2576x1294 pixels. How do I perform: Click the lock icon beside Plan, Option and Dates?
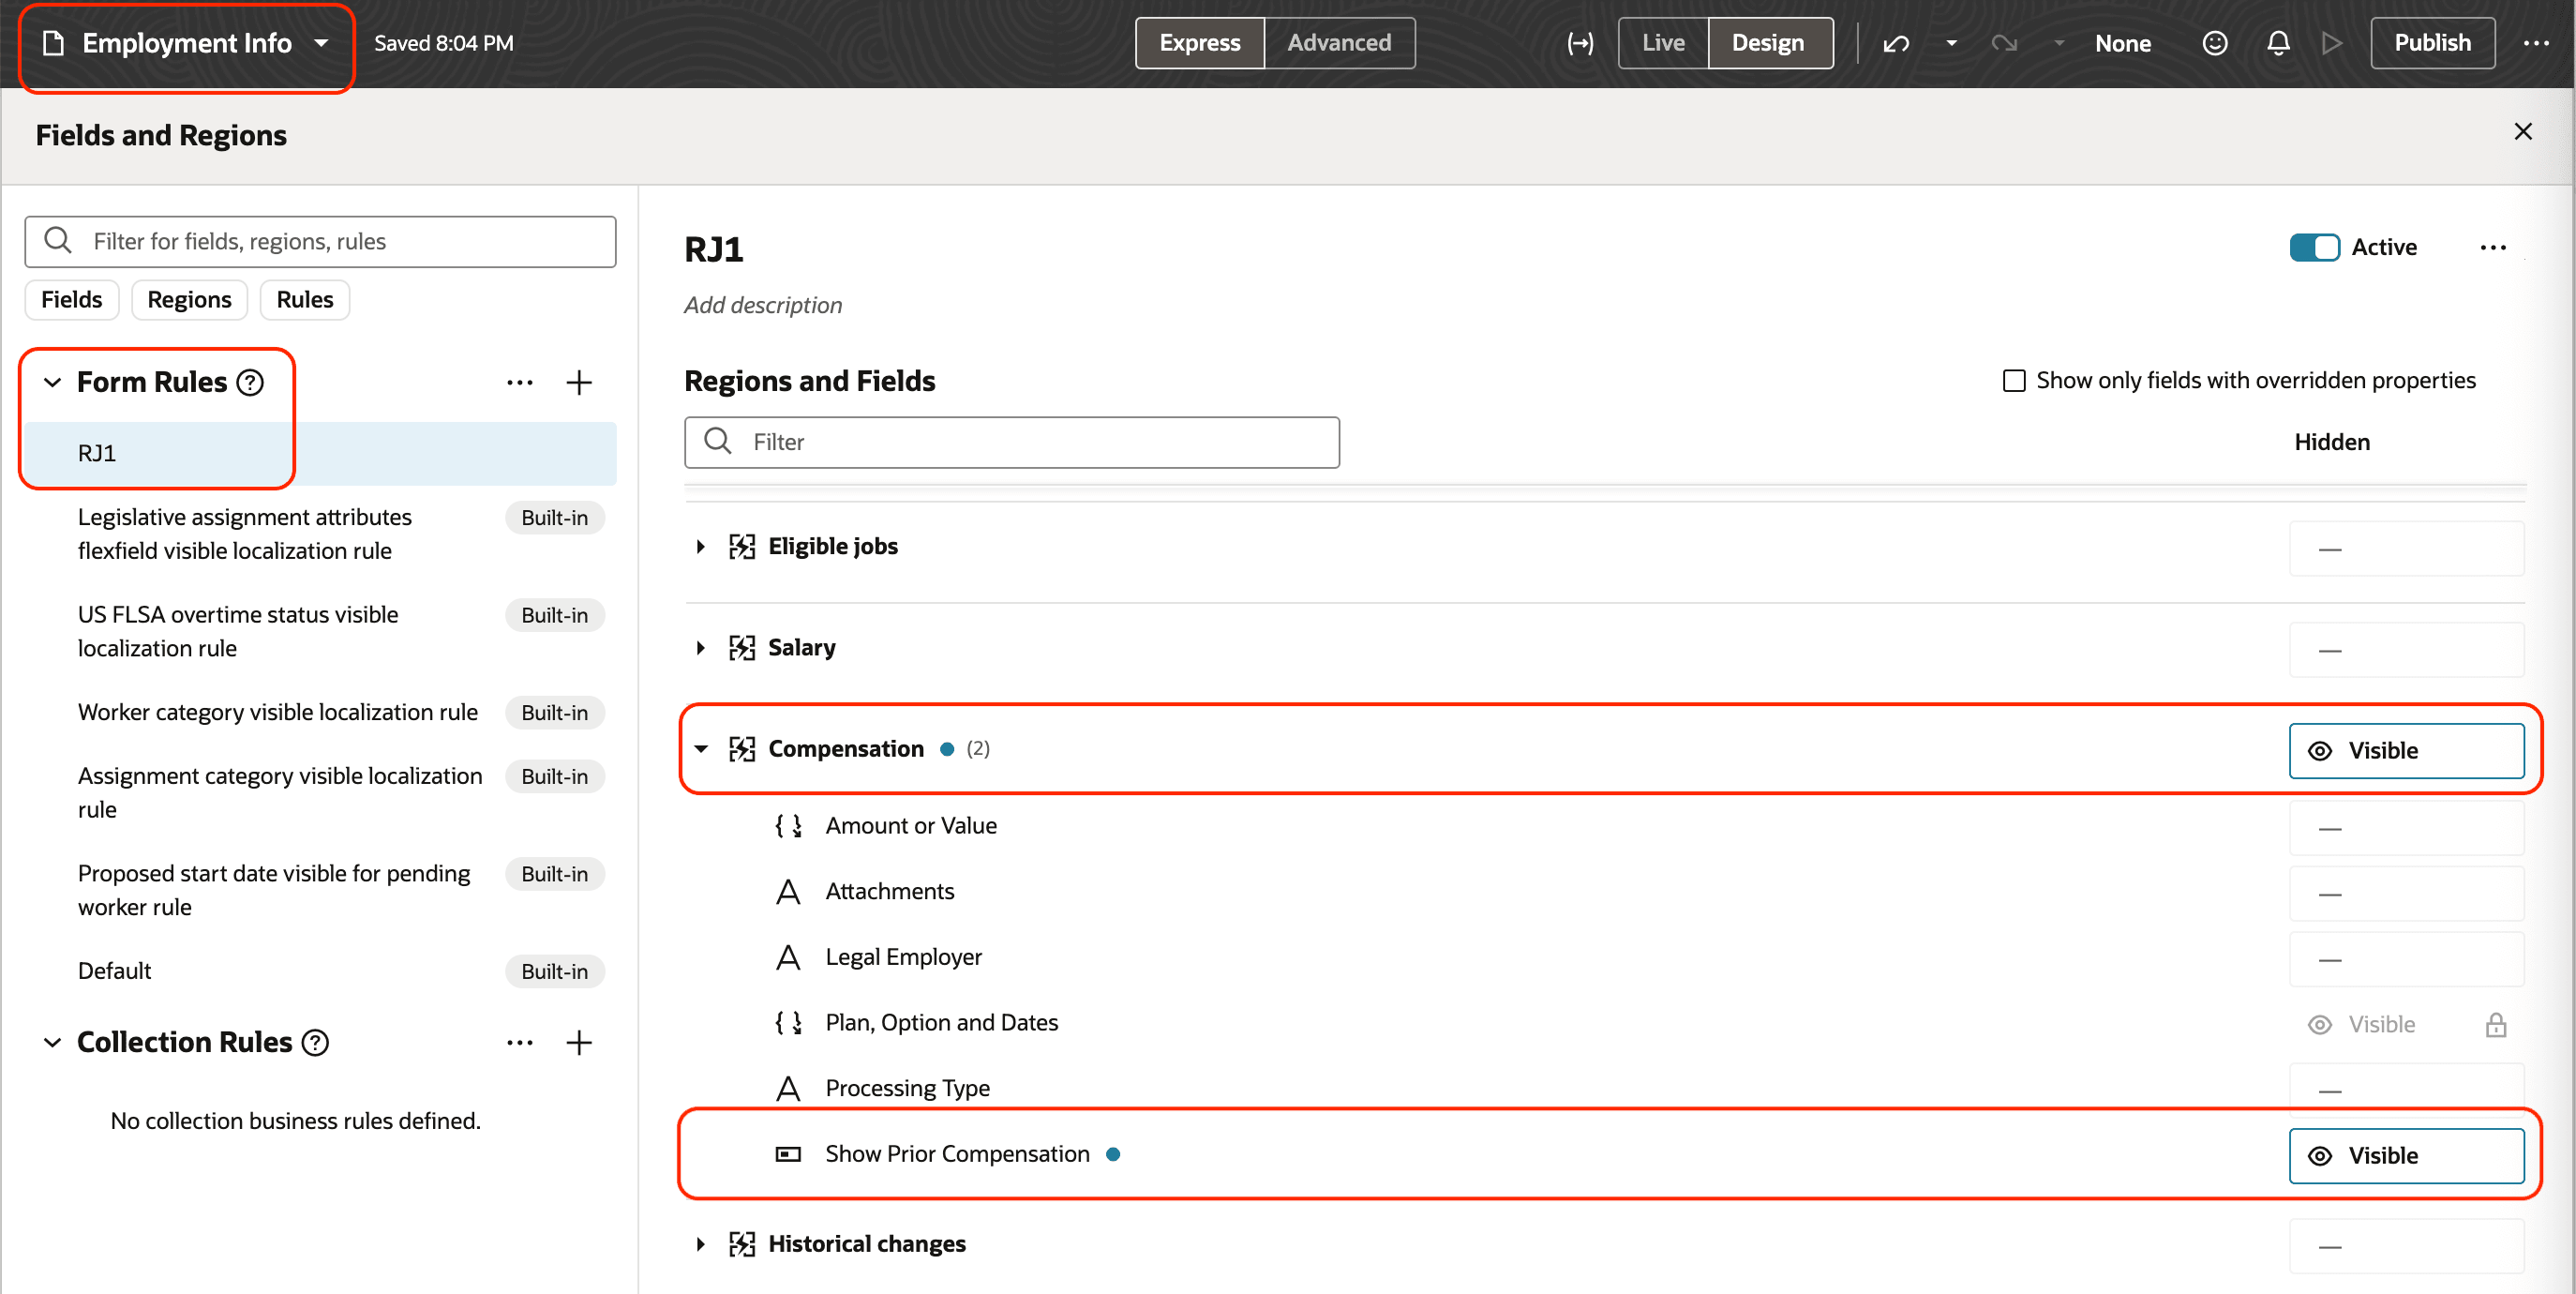point(2496,1025)
